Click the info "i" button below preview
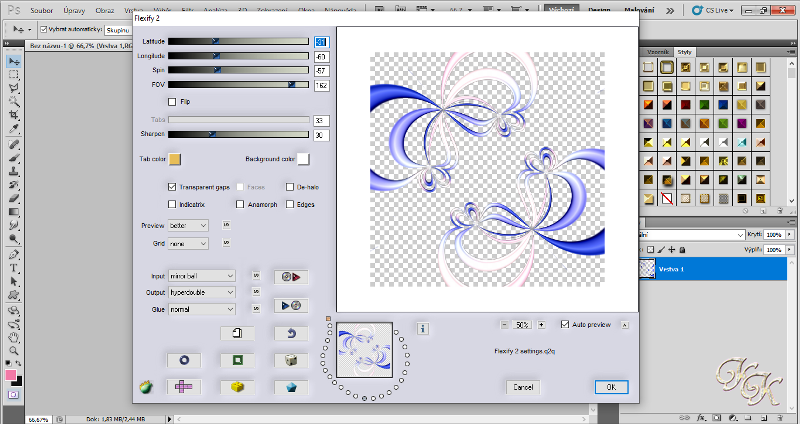The width and height of the screenshot is (800, 424). click(422, 329)
